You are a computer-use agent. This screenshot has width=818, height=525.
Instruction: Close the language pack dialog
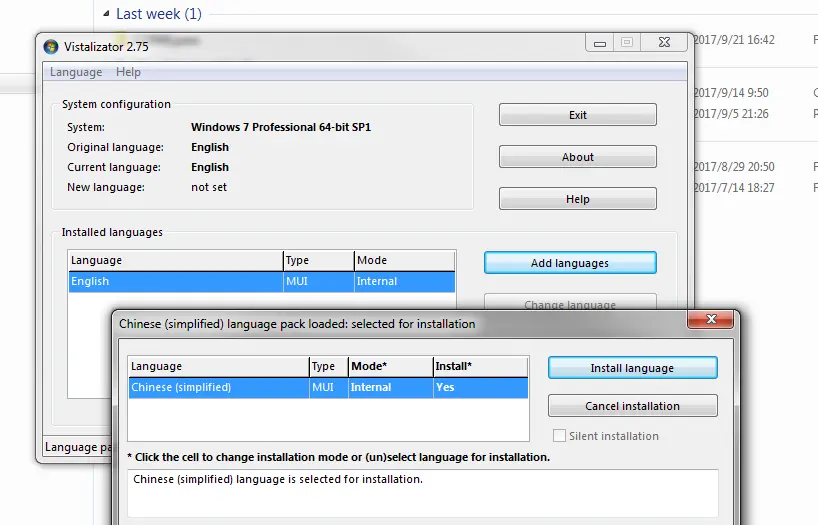click(x=711, y=319)
